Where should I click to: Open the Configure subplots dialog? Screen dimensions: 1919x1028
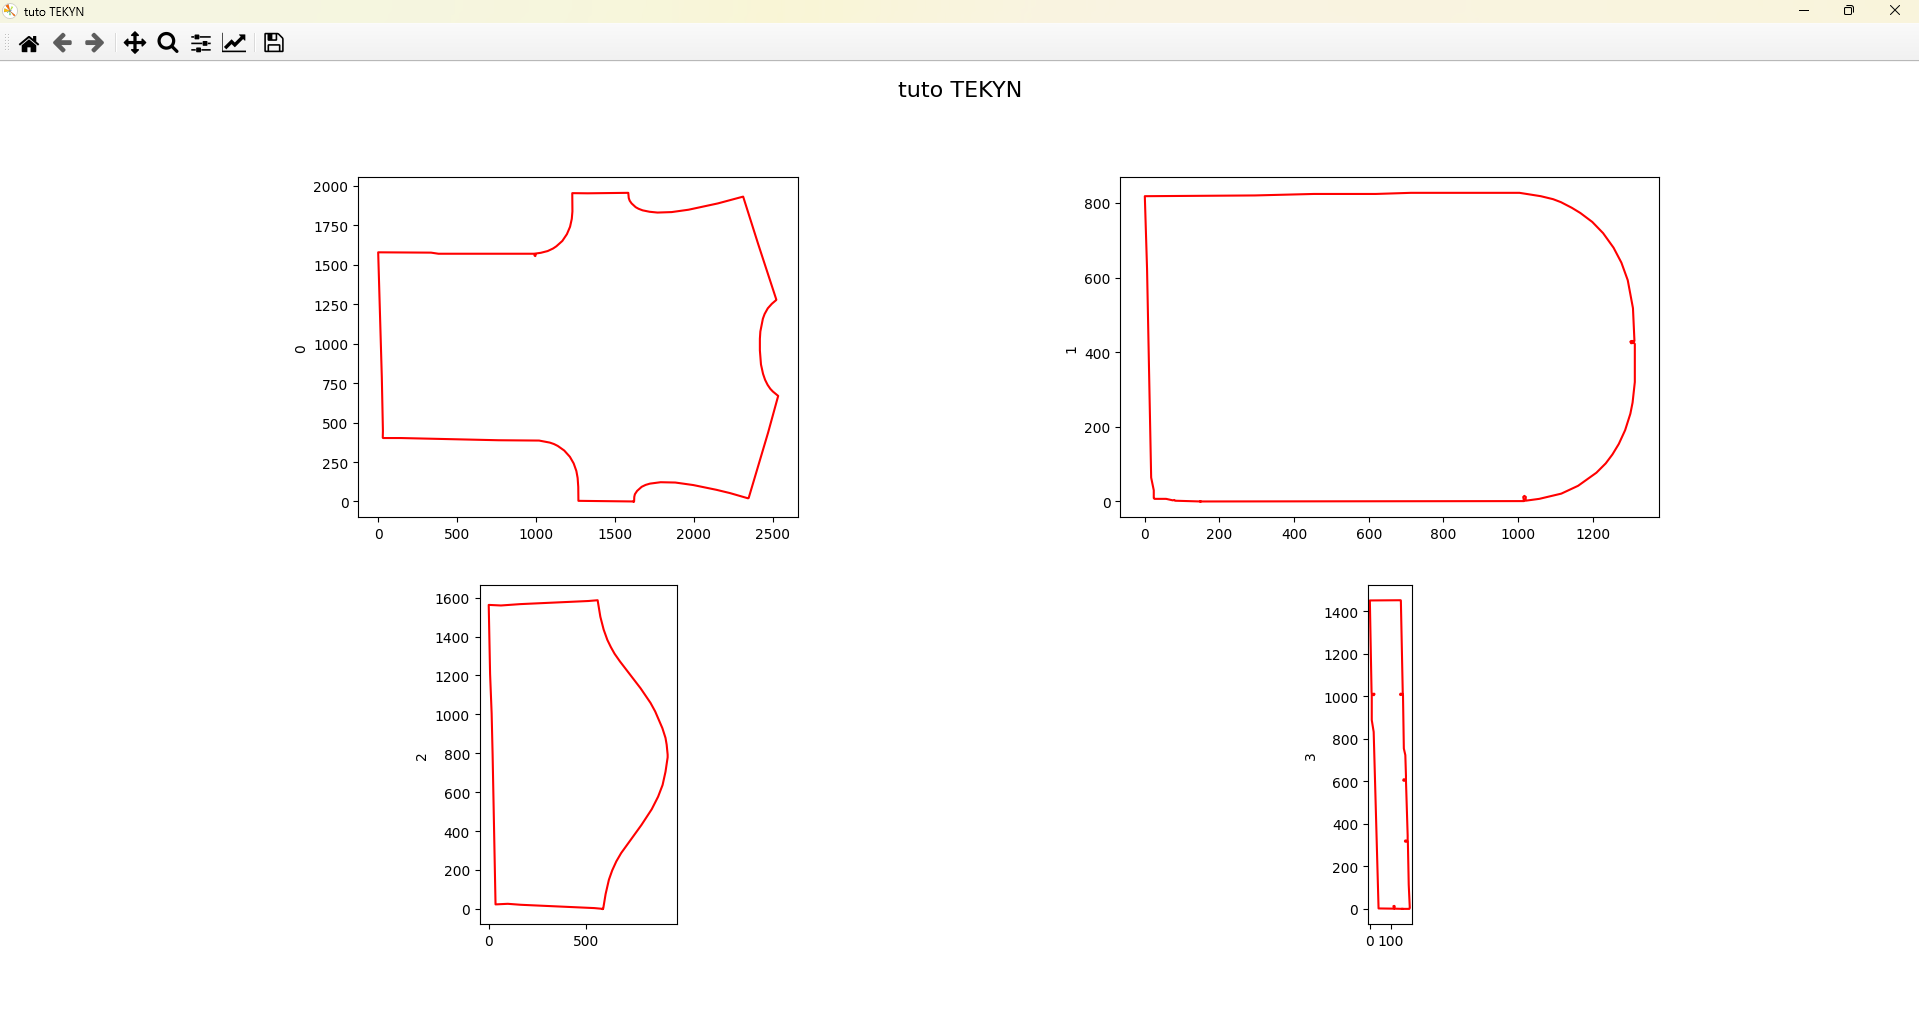(201, 43)
